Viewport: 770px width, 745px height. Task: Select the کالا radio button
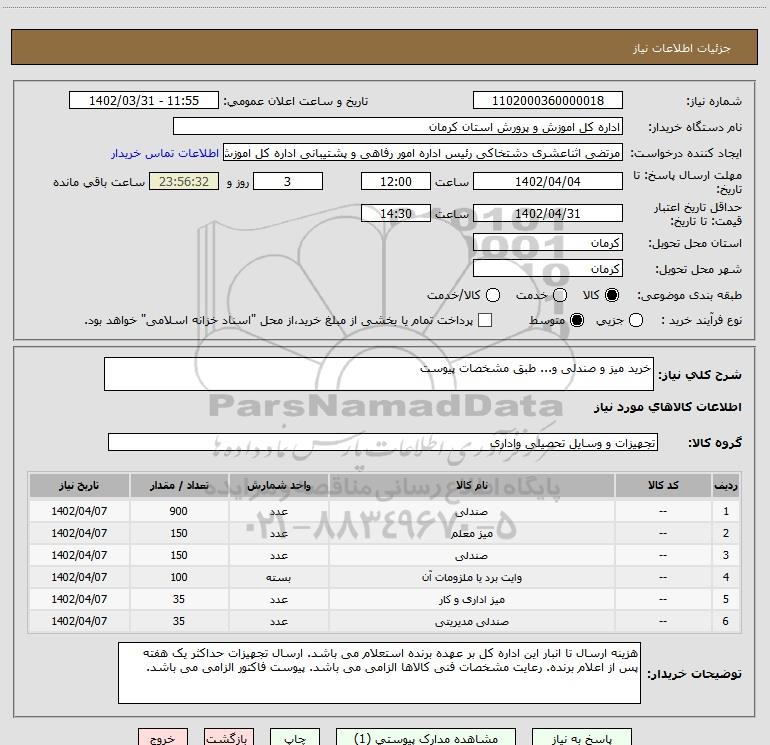(612, 295)
